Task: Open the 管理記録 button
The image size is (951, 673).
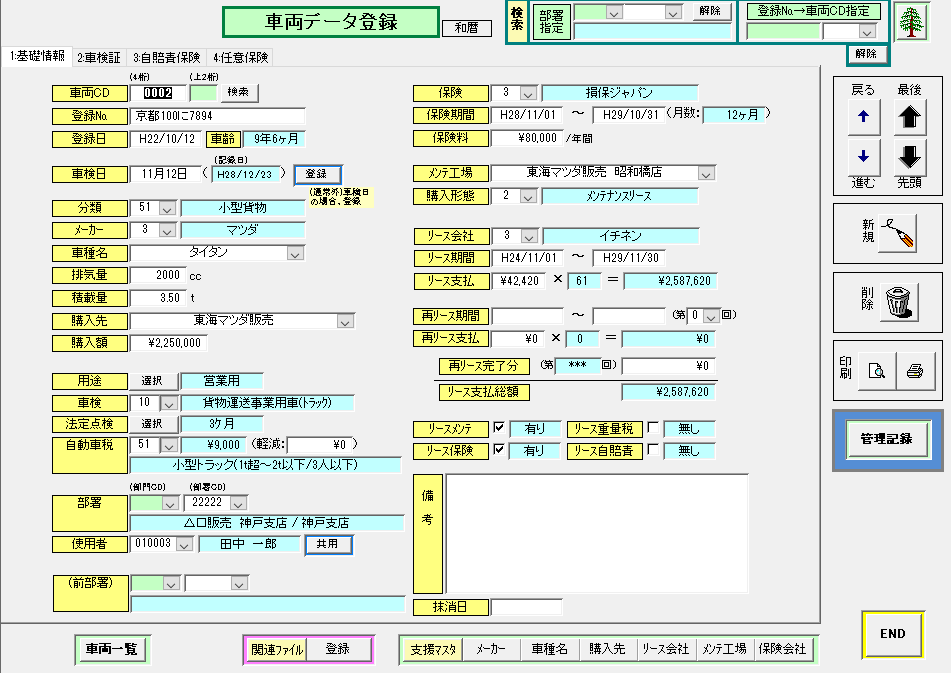Action: pyautogui.click(x=887, y=439)
